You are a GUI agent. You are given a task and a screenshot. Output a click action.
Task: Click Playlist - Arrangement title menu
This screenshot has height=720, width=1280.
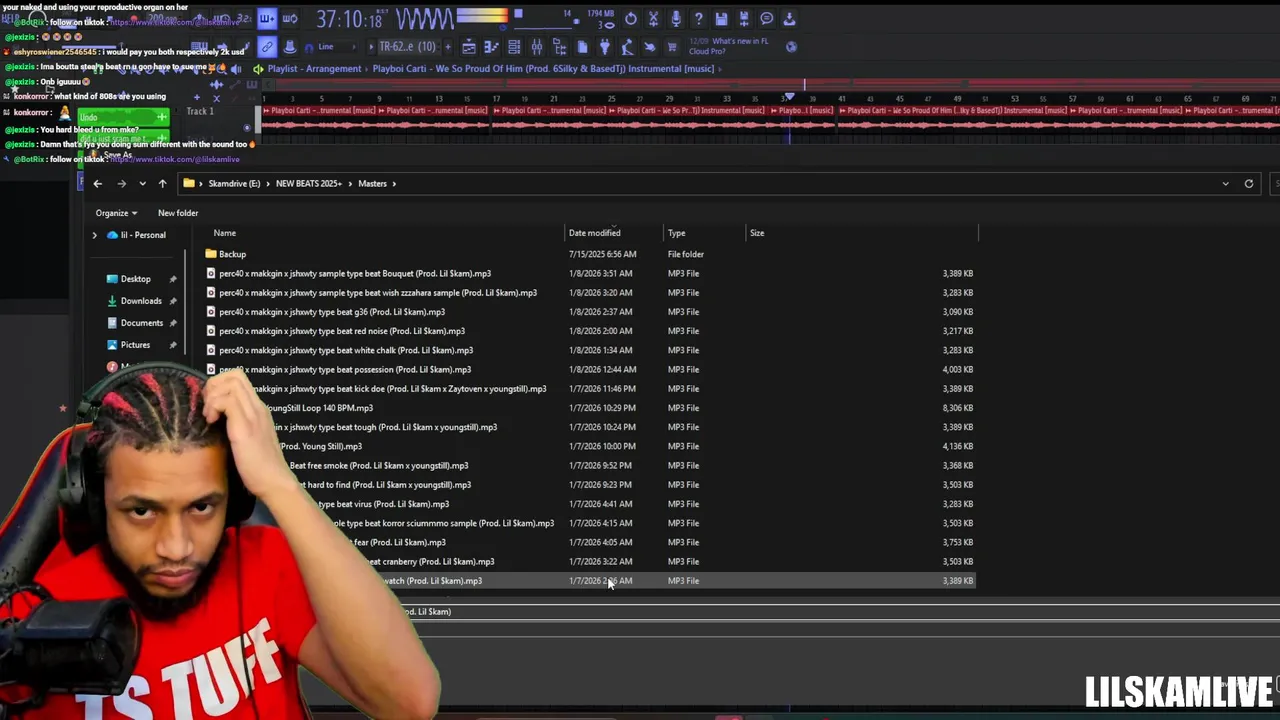314,69
